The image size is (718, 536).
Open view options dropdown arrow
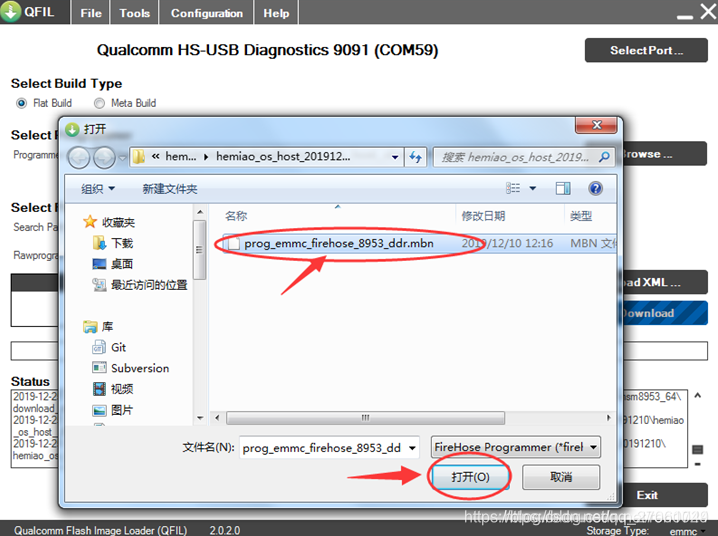tap(533, 188)
